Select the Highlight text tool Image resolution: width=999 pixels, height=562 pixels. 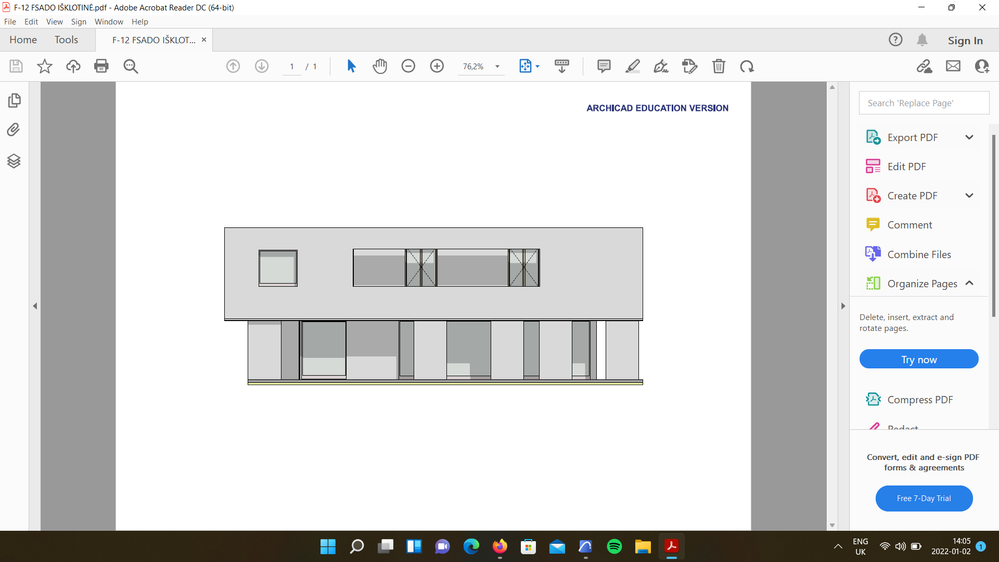[632, 66]
